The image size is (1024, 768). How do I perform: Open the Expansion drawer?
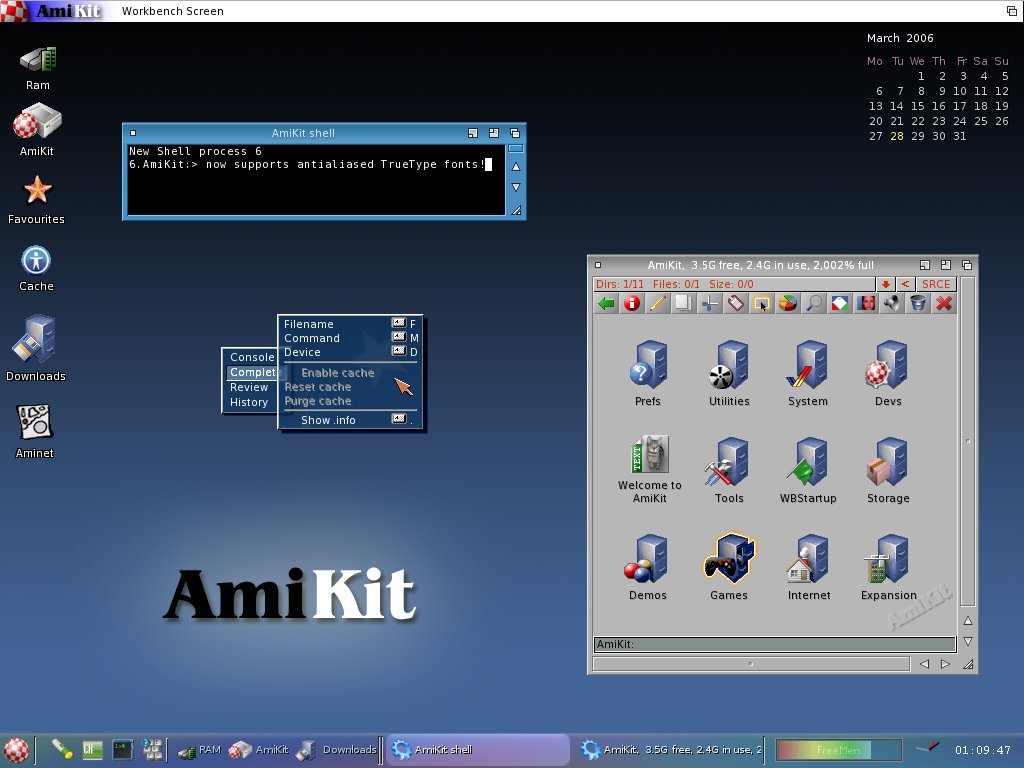pos(889,567)
